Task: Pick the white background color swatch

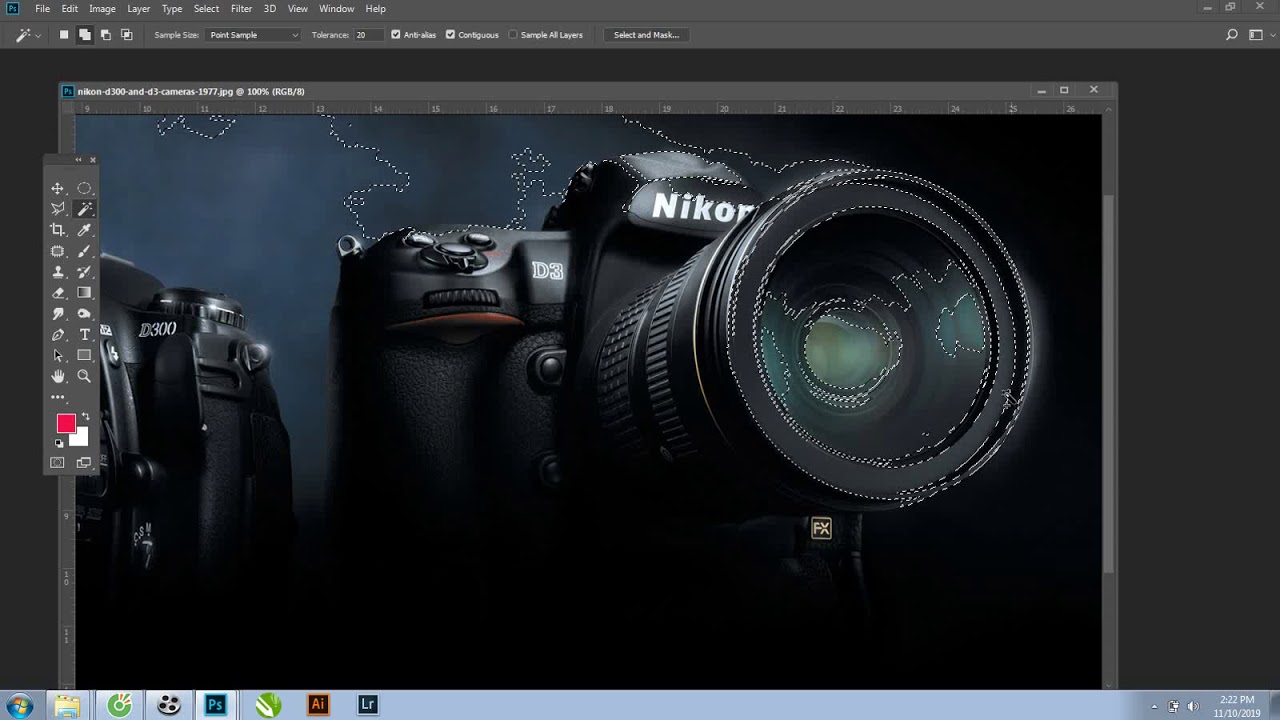Action: 80,438
